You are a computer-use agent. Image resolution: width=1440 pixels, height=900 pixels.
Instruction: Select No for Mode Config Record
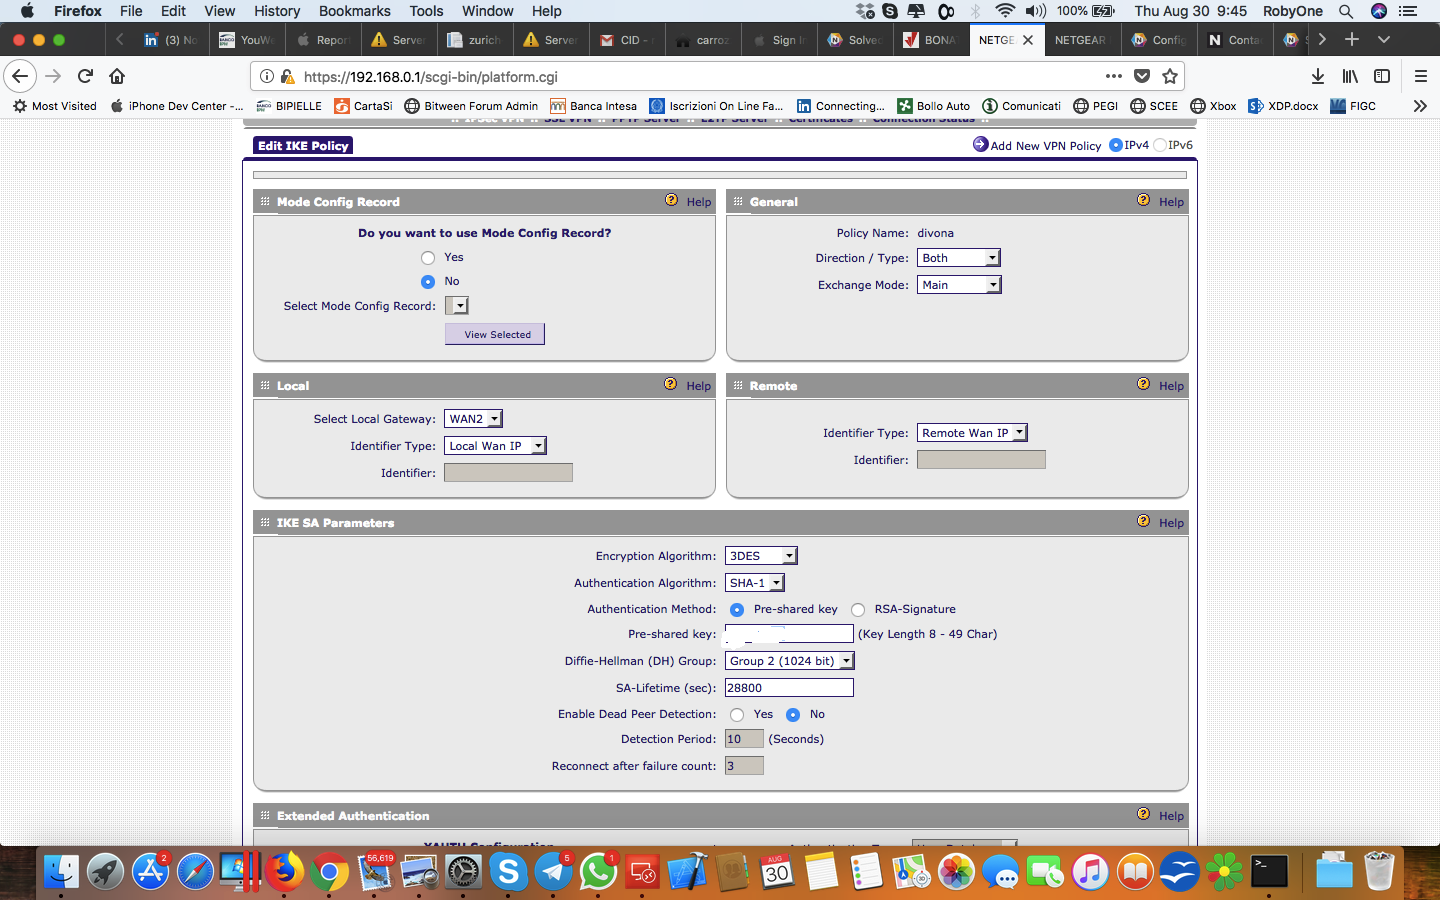(x=428, y=282)
